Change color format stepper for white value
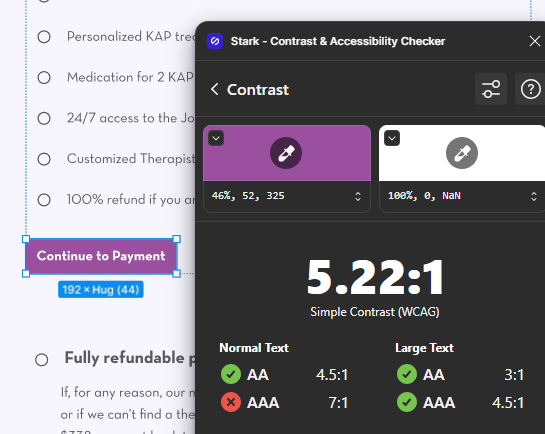Viewport: 545px width, 434px height. [534, 197]
